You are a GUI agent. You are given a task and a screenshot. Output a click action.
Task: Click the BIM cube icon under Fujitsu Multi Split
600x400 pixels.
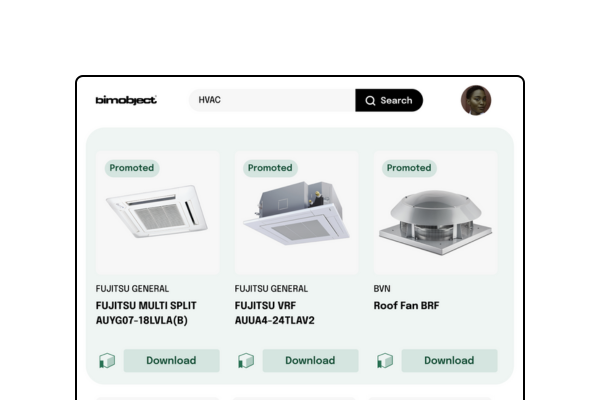point(107,361)
